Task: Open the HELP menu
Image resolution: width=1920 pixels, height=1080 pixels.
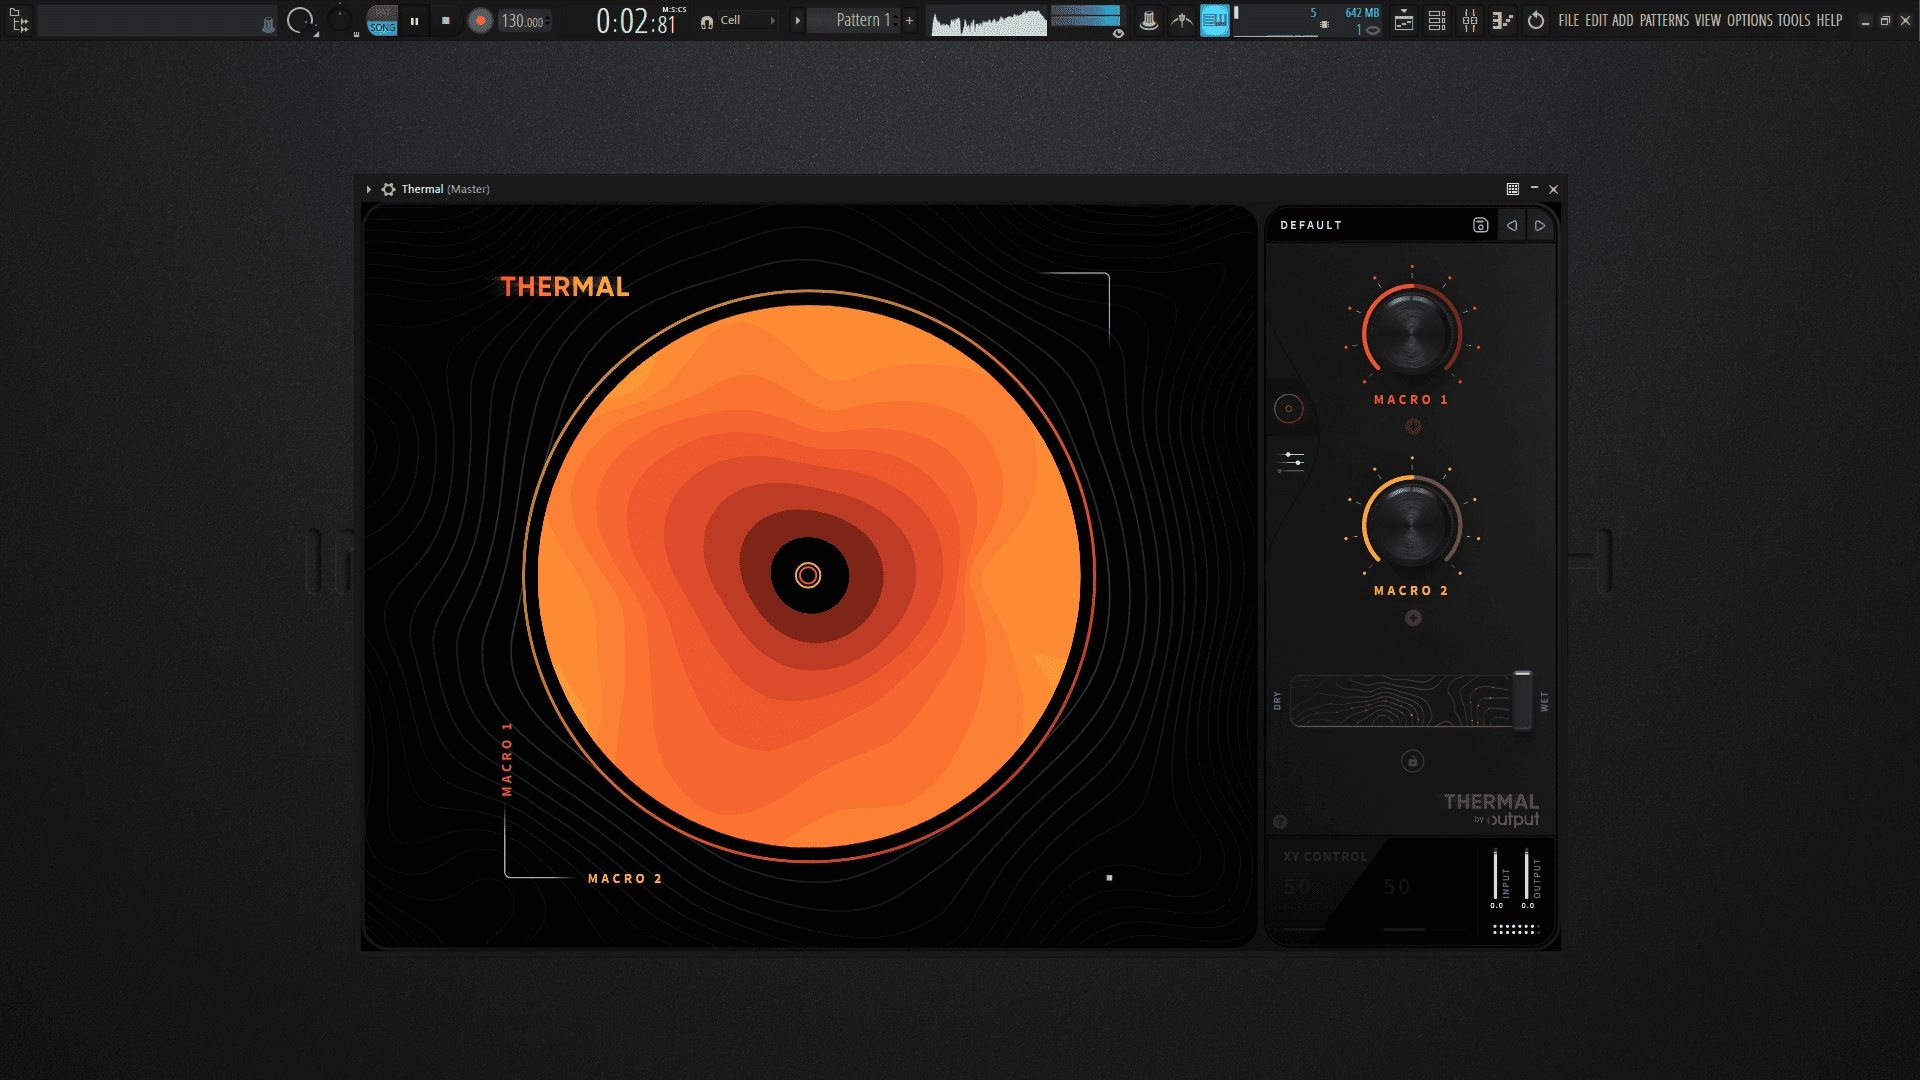Action: point(1829,20)
